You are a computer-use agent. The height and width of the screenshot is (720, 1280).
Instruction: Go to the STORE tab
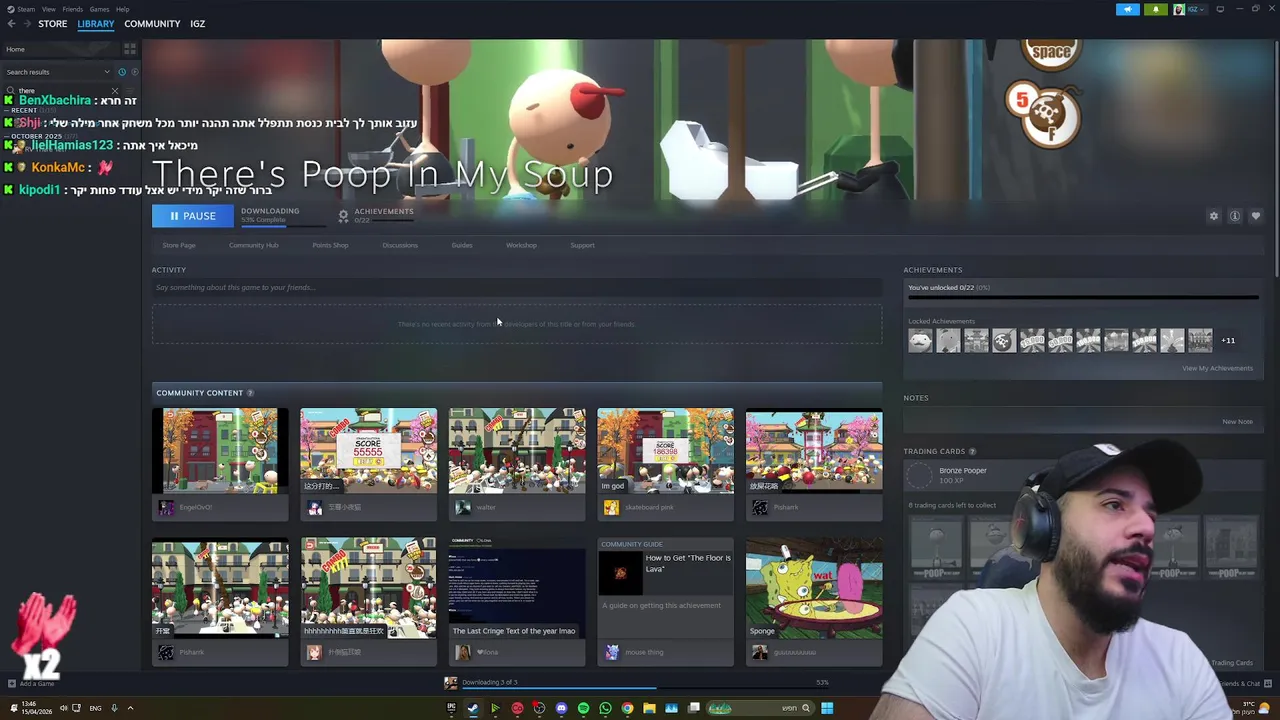[x=52, y=24]
